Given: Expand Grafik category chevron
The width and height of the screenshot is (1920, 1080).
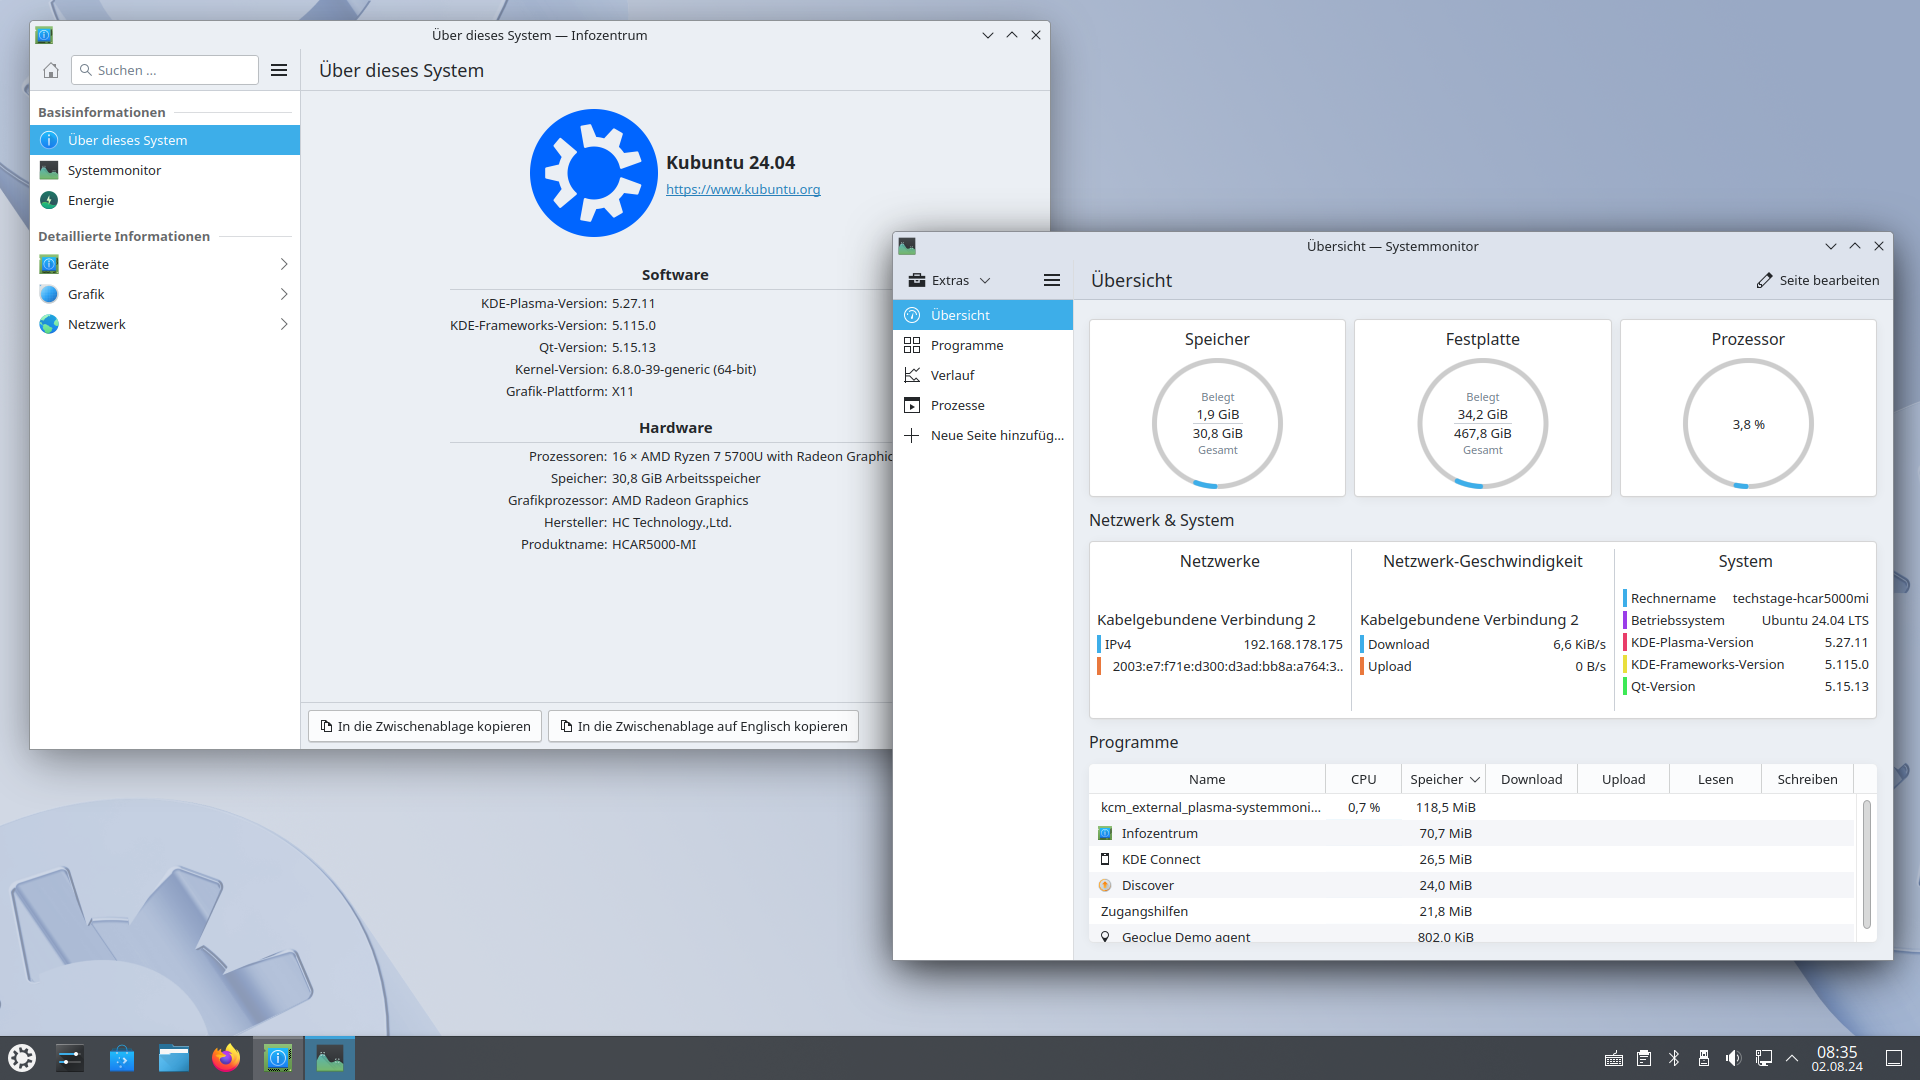Looking at the screenshot, I should [x=284, y=294].
